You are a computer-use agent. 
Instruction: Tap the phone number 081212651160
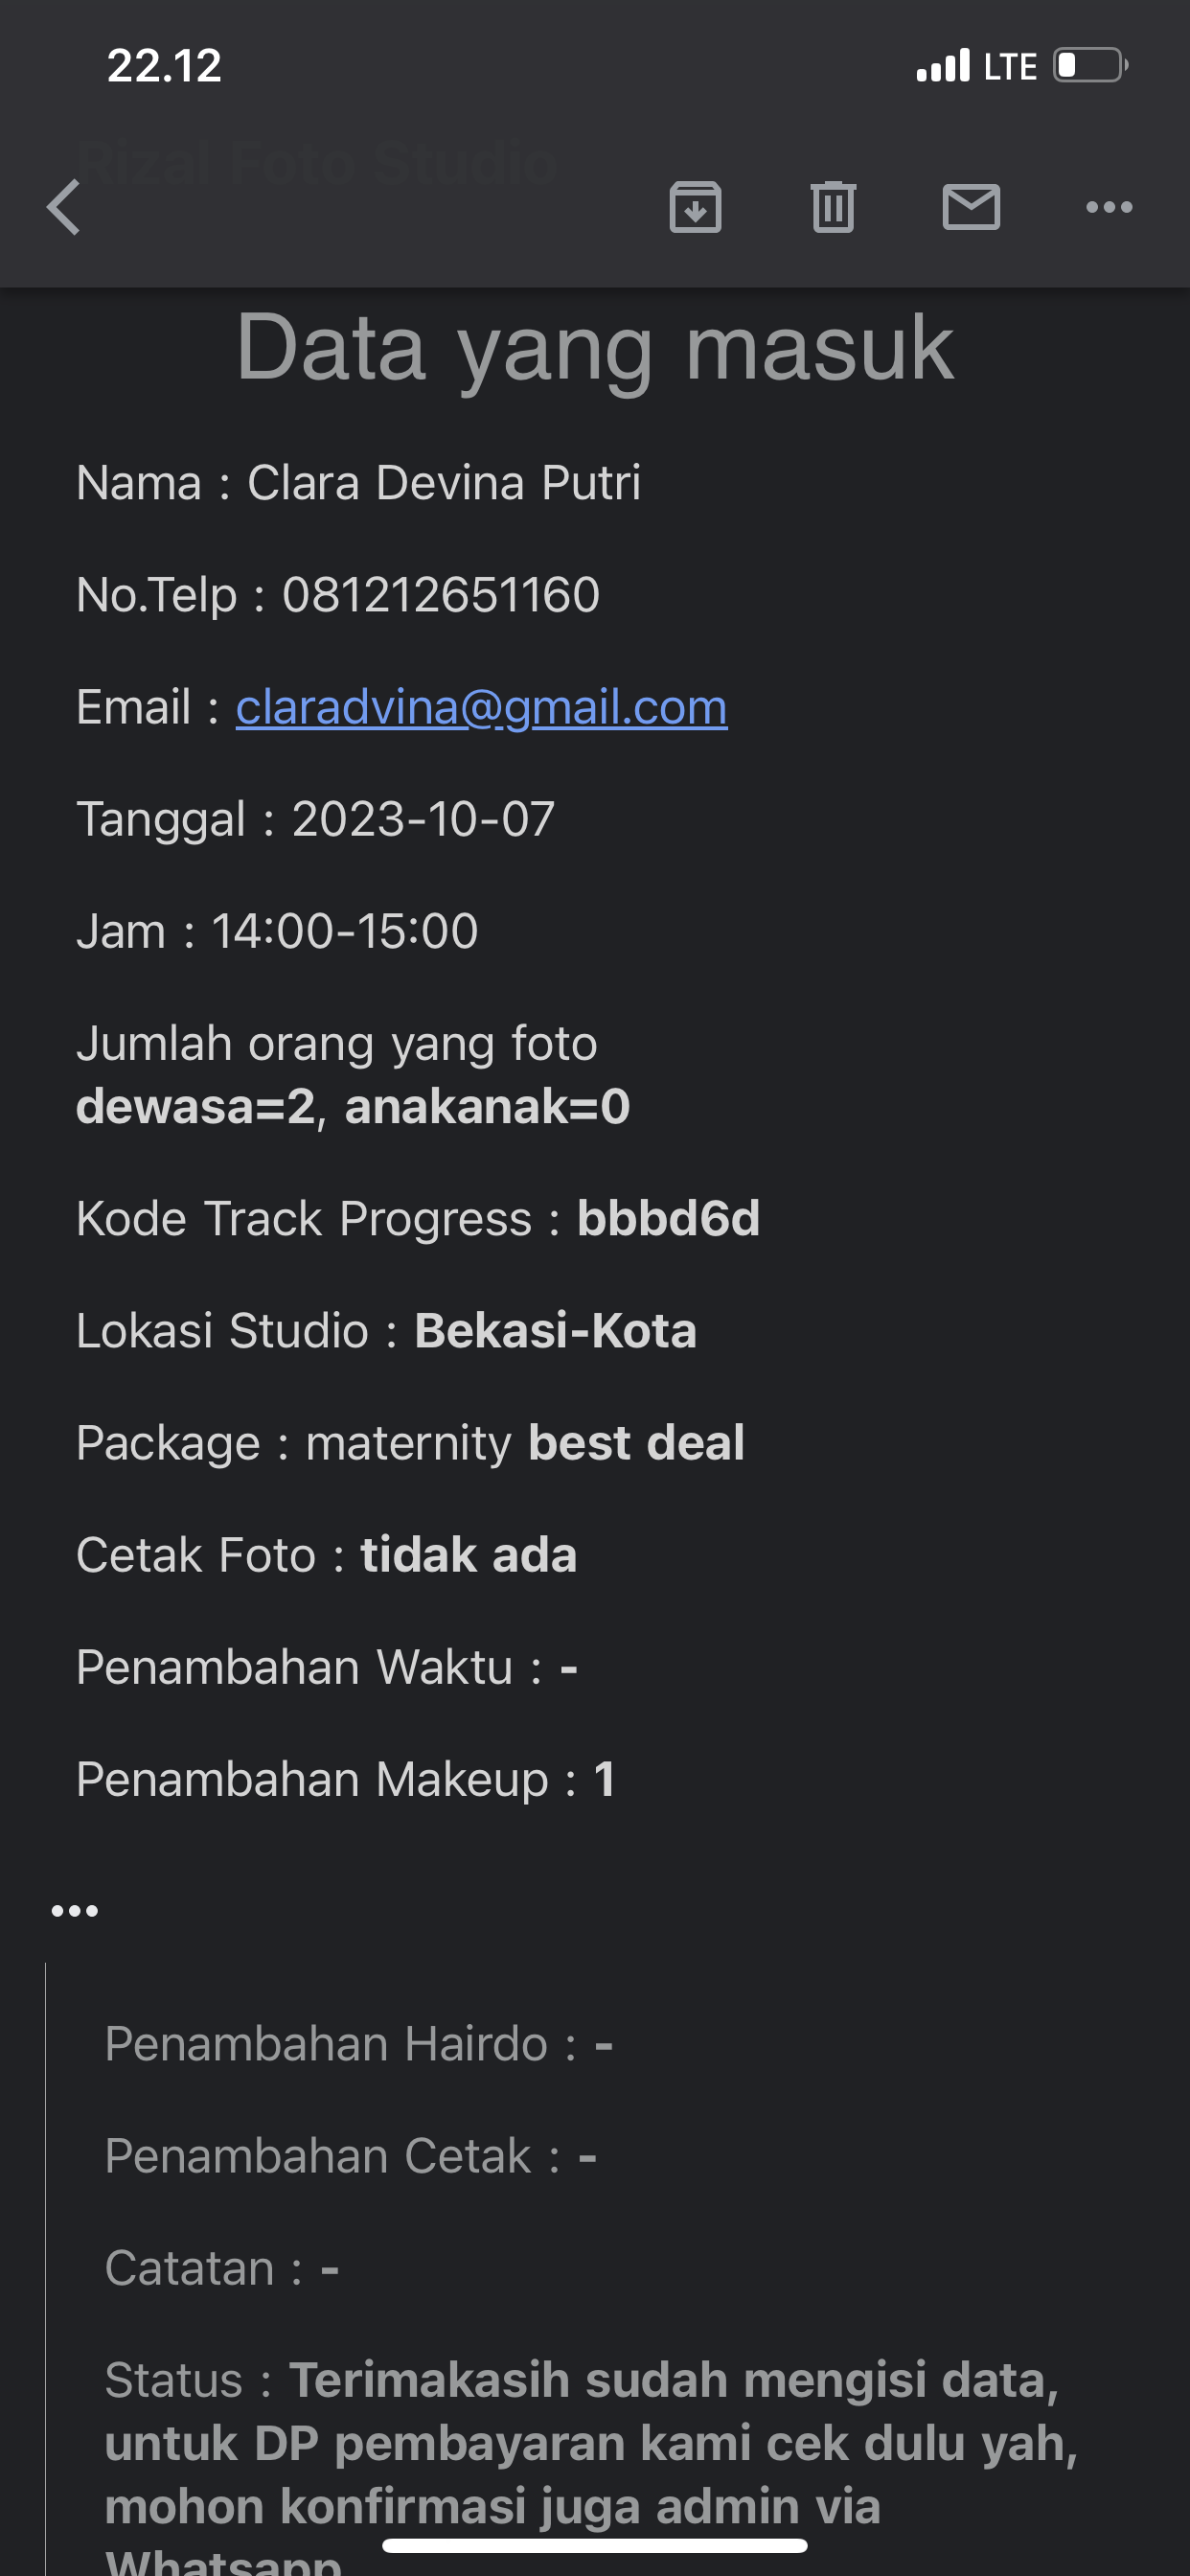440,595
